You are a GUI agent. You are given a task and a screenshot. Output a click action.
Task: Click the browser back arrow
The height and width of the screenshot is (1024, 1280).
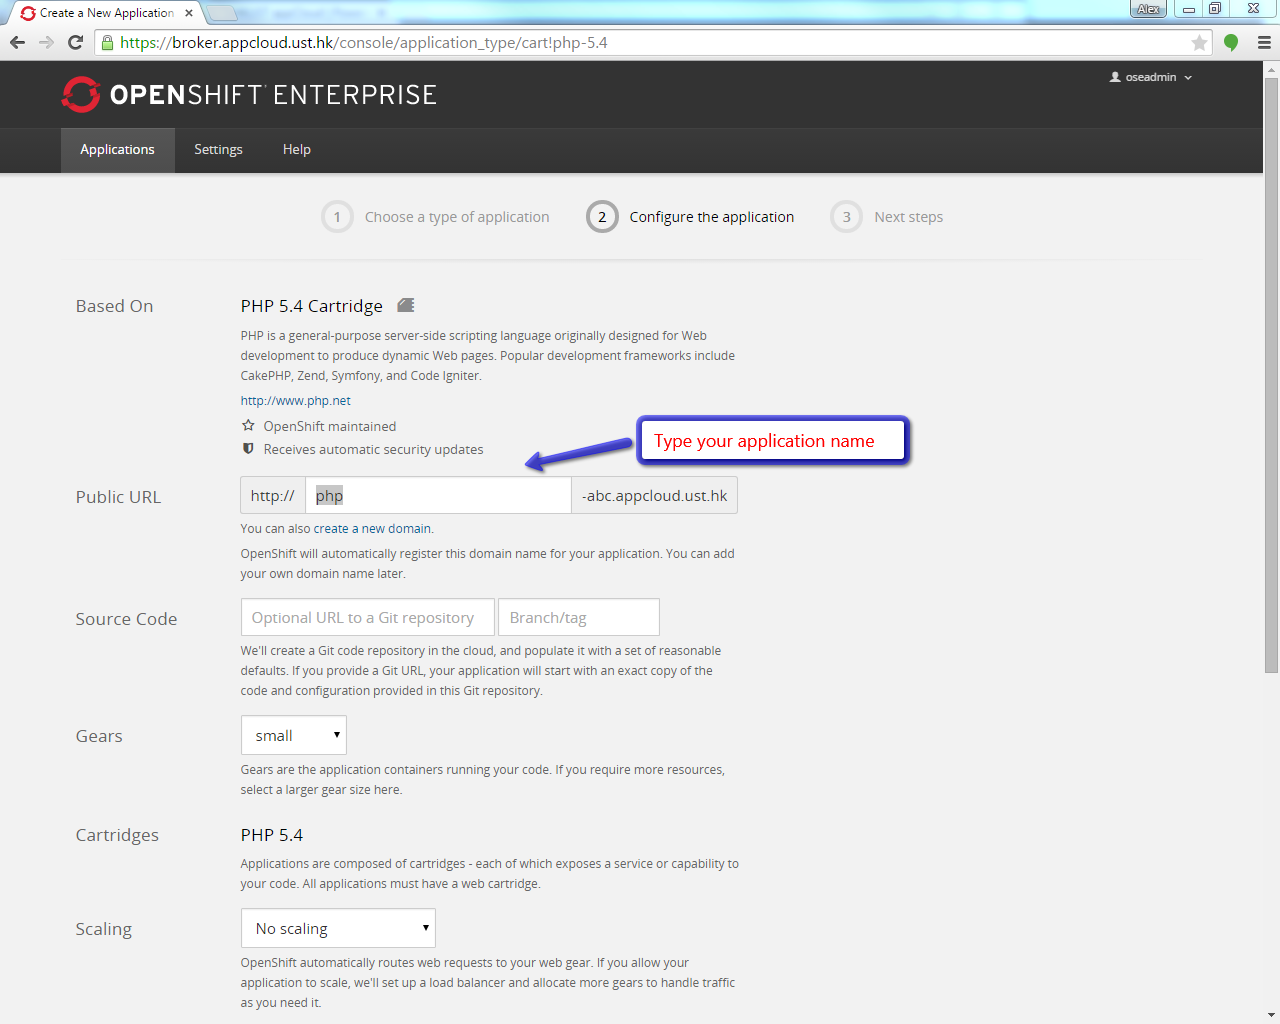click(17, 42)
